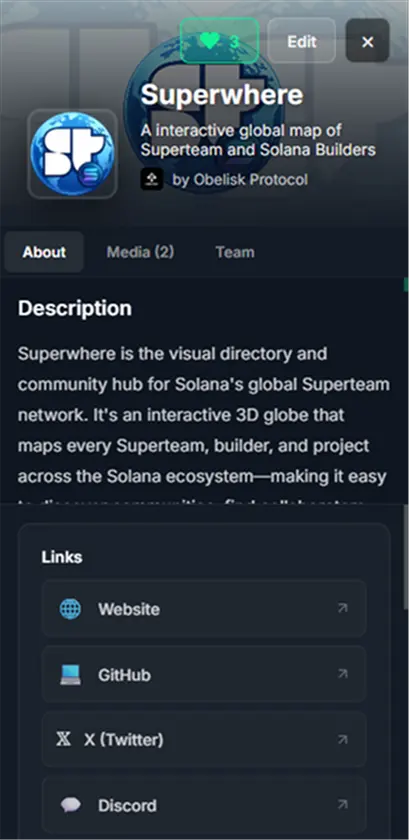
Task: Click the external arrow on GitHub row
Action: (x=342, y=674)
